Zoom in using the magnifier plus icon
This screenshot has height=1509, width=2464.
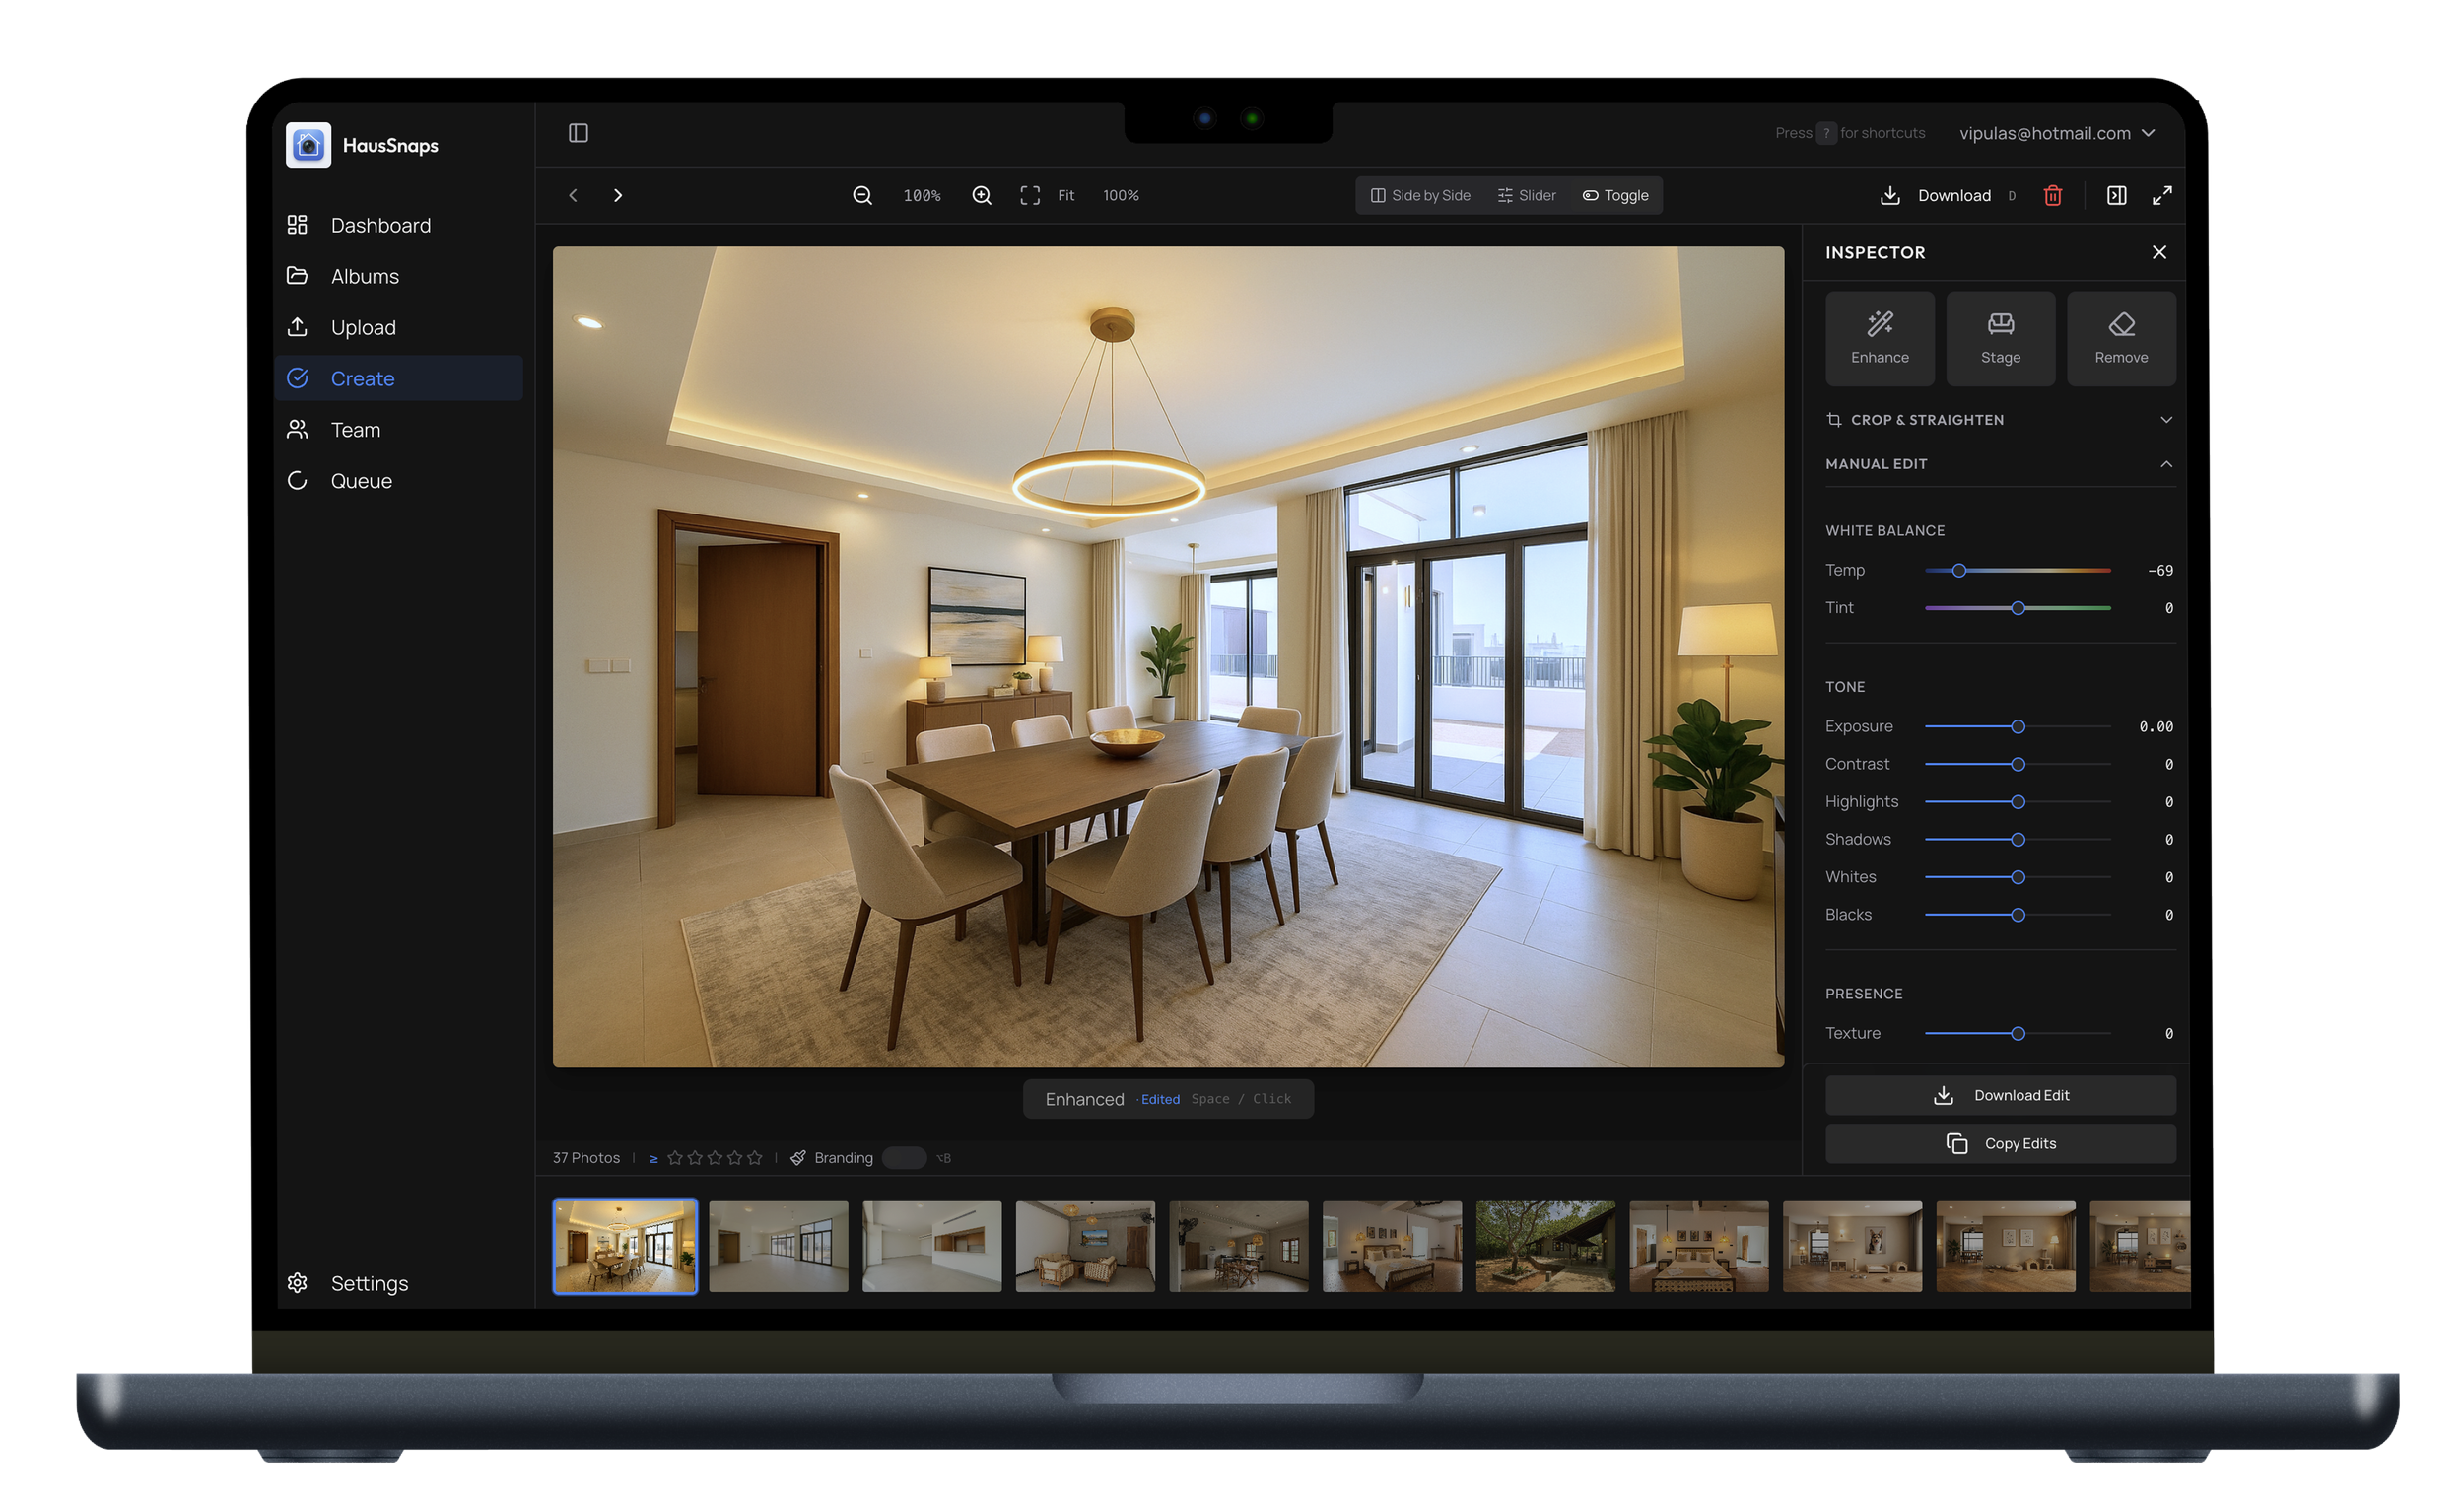[981, 195]
